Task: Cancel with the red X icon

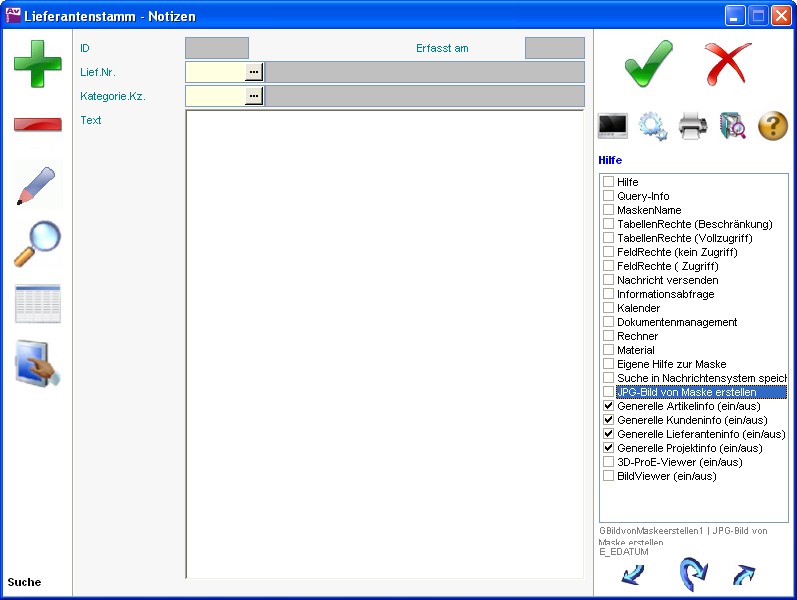Action: pos(727,64)
